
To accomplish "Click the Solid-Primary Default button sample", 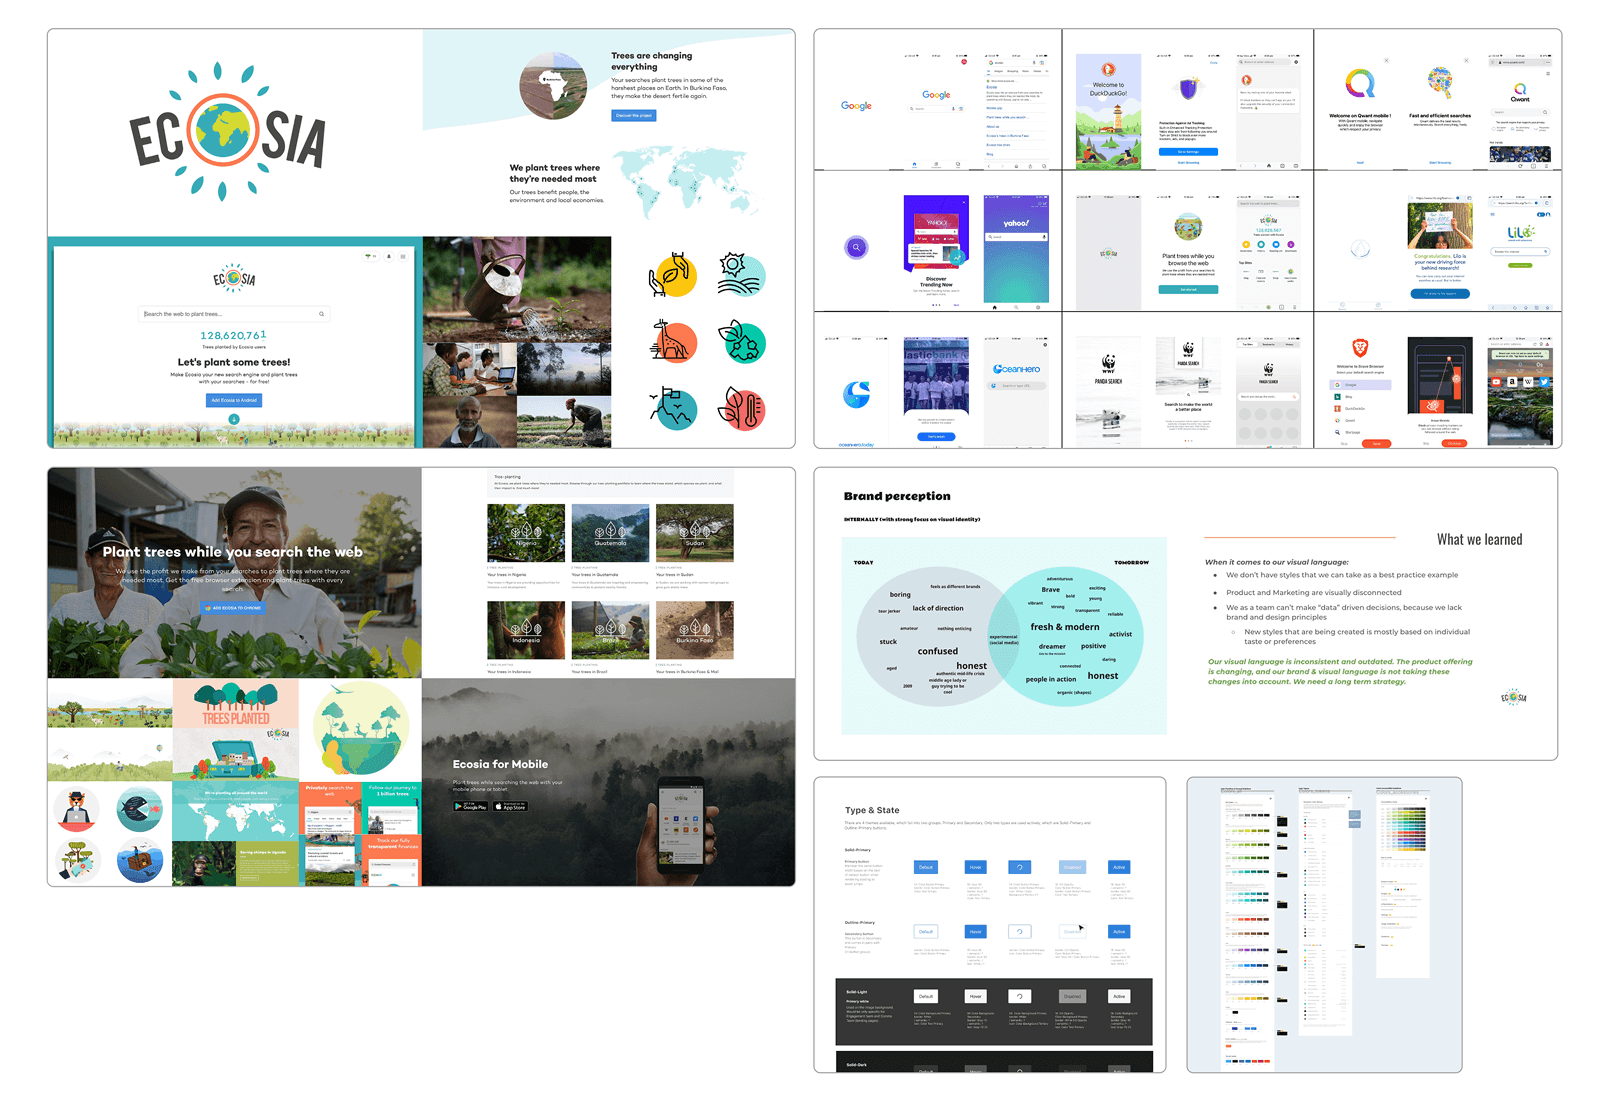I will coord(926,867).
